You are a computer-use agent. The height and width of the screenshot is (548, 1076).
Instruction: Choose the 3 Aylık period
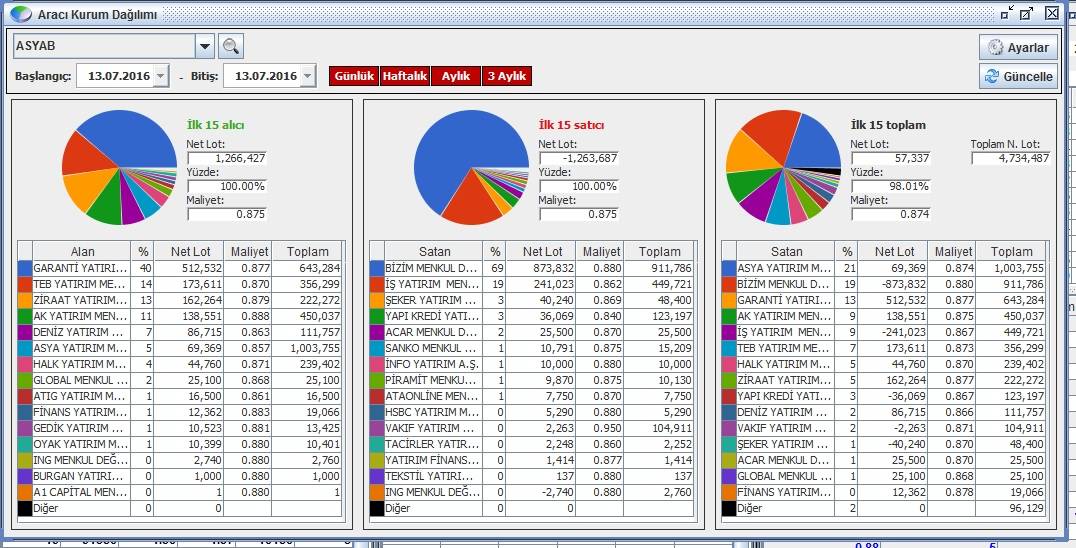[506, 76]
